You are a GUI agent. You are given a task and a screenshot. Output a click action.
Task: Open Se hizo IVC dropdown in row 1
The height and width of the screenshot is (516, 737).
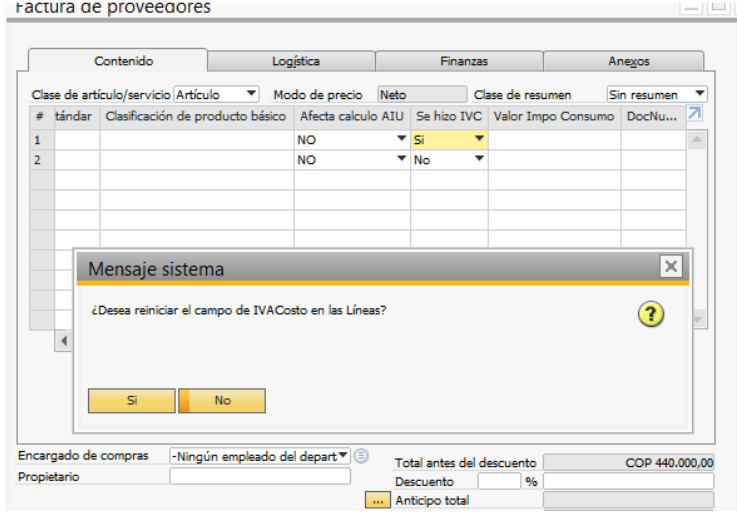479,140
